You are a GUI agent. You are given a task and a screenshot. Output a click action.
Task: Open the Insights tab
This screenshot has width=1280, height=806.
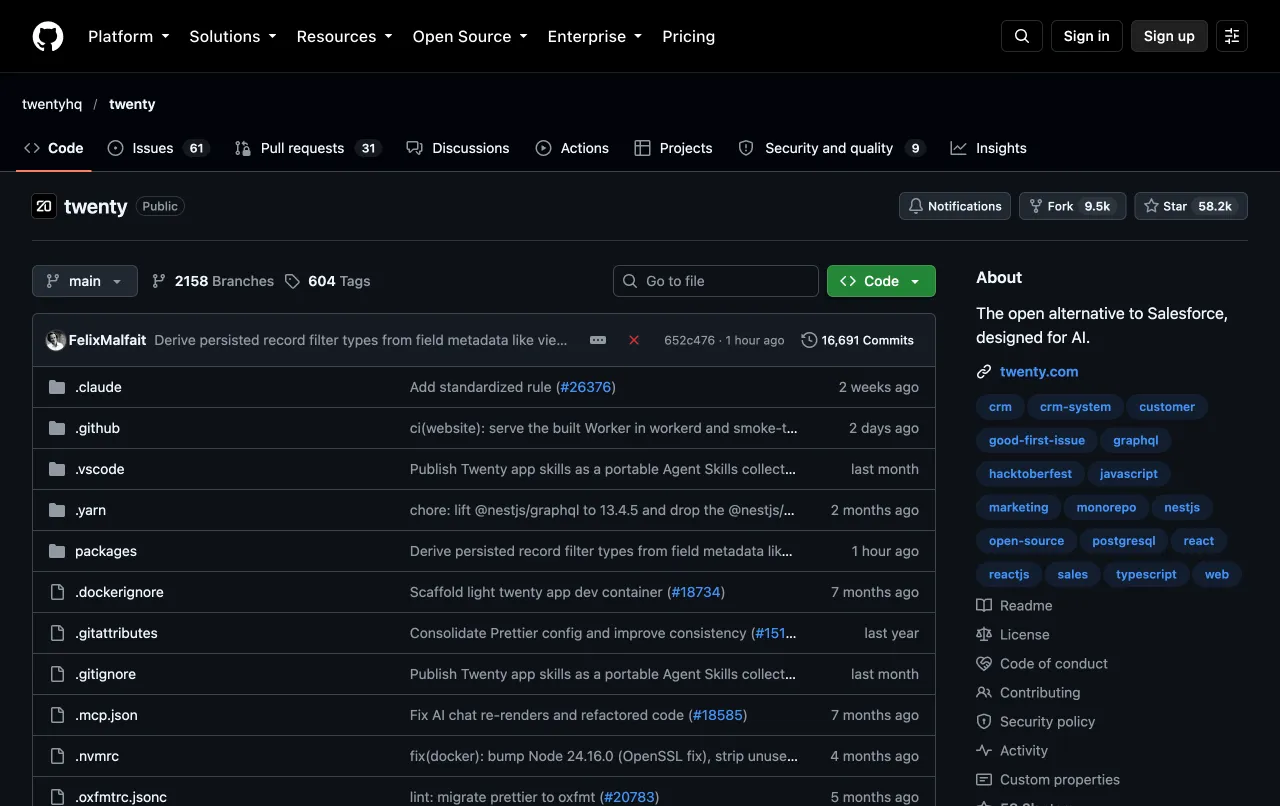pos(988,148)
